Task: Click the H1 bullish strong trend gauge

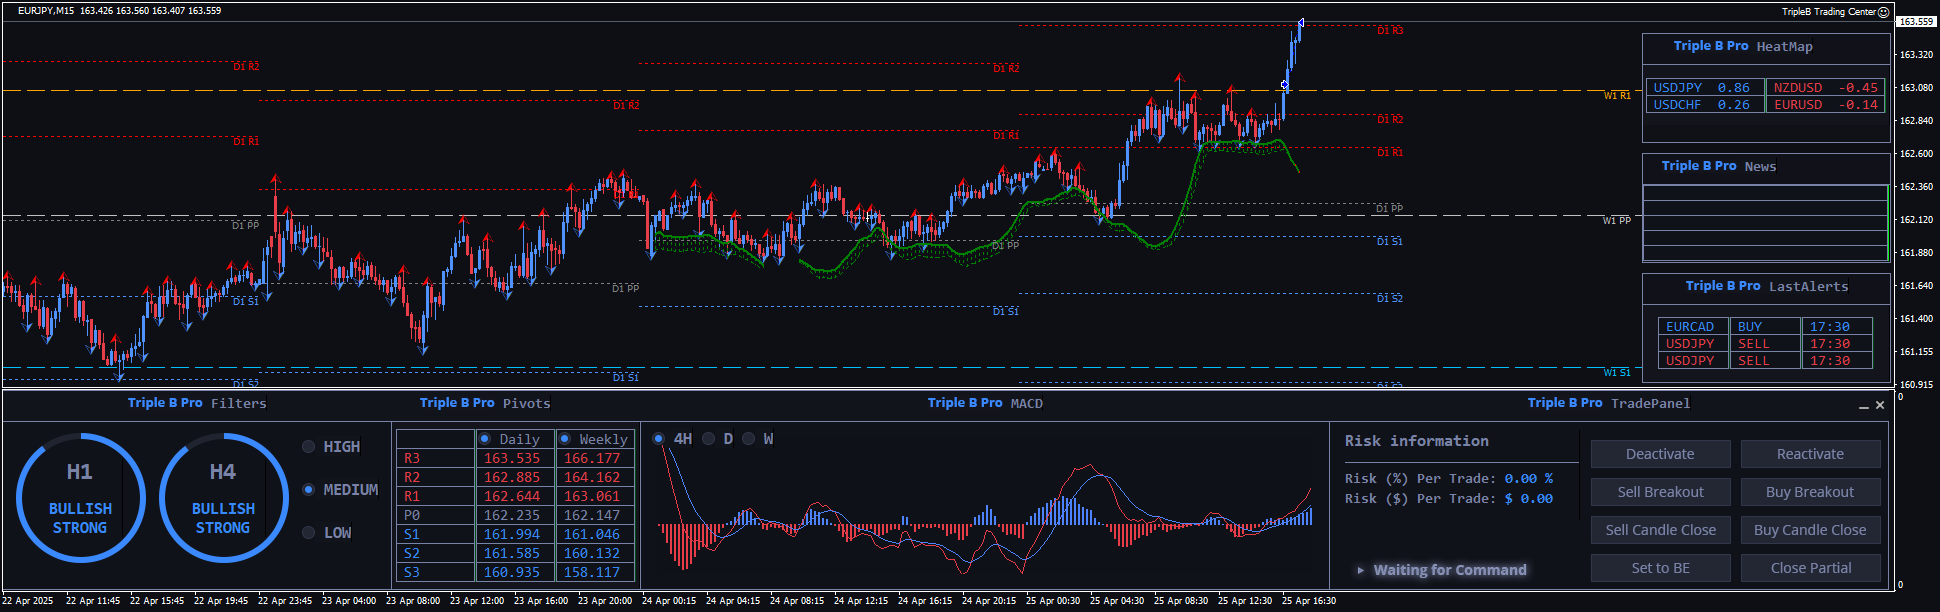Action: coord(80,498)
